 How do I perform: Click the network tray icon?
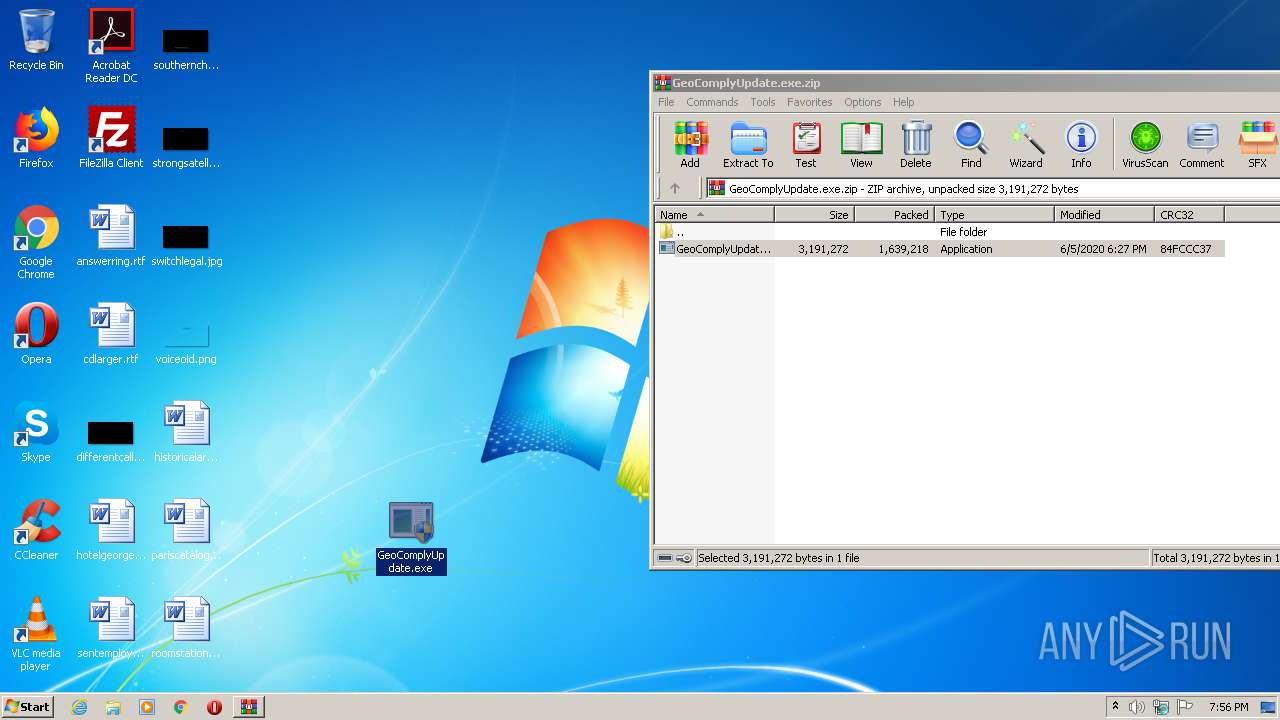click(1161, 707)
